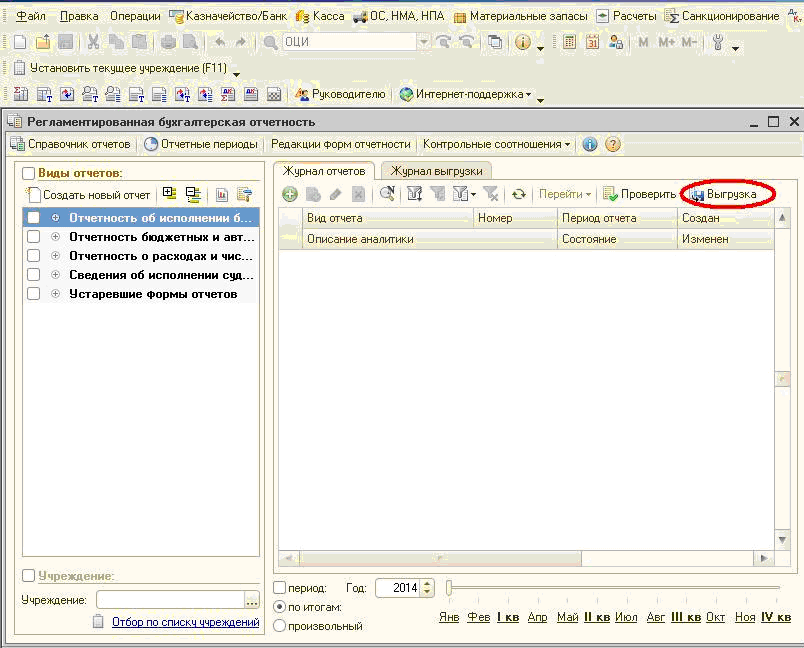Image resolution: width=804 pixels, height=648 pixels.
Task: Open the Контрольные соотношения dropdown
Action: point(496,145)
